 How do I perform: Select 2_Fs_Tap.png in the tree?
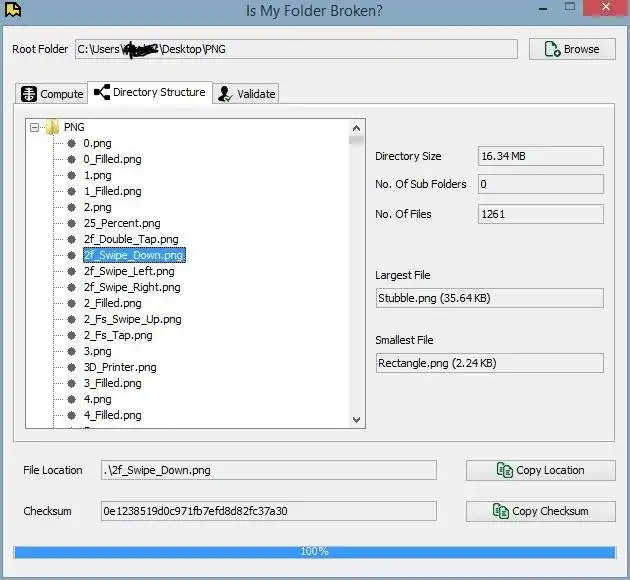coord(118,335)
